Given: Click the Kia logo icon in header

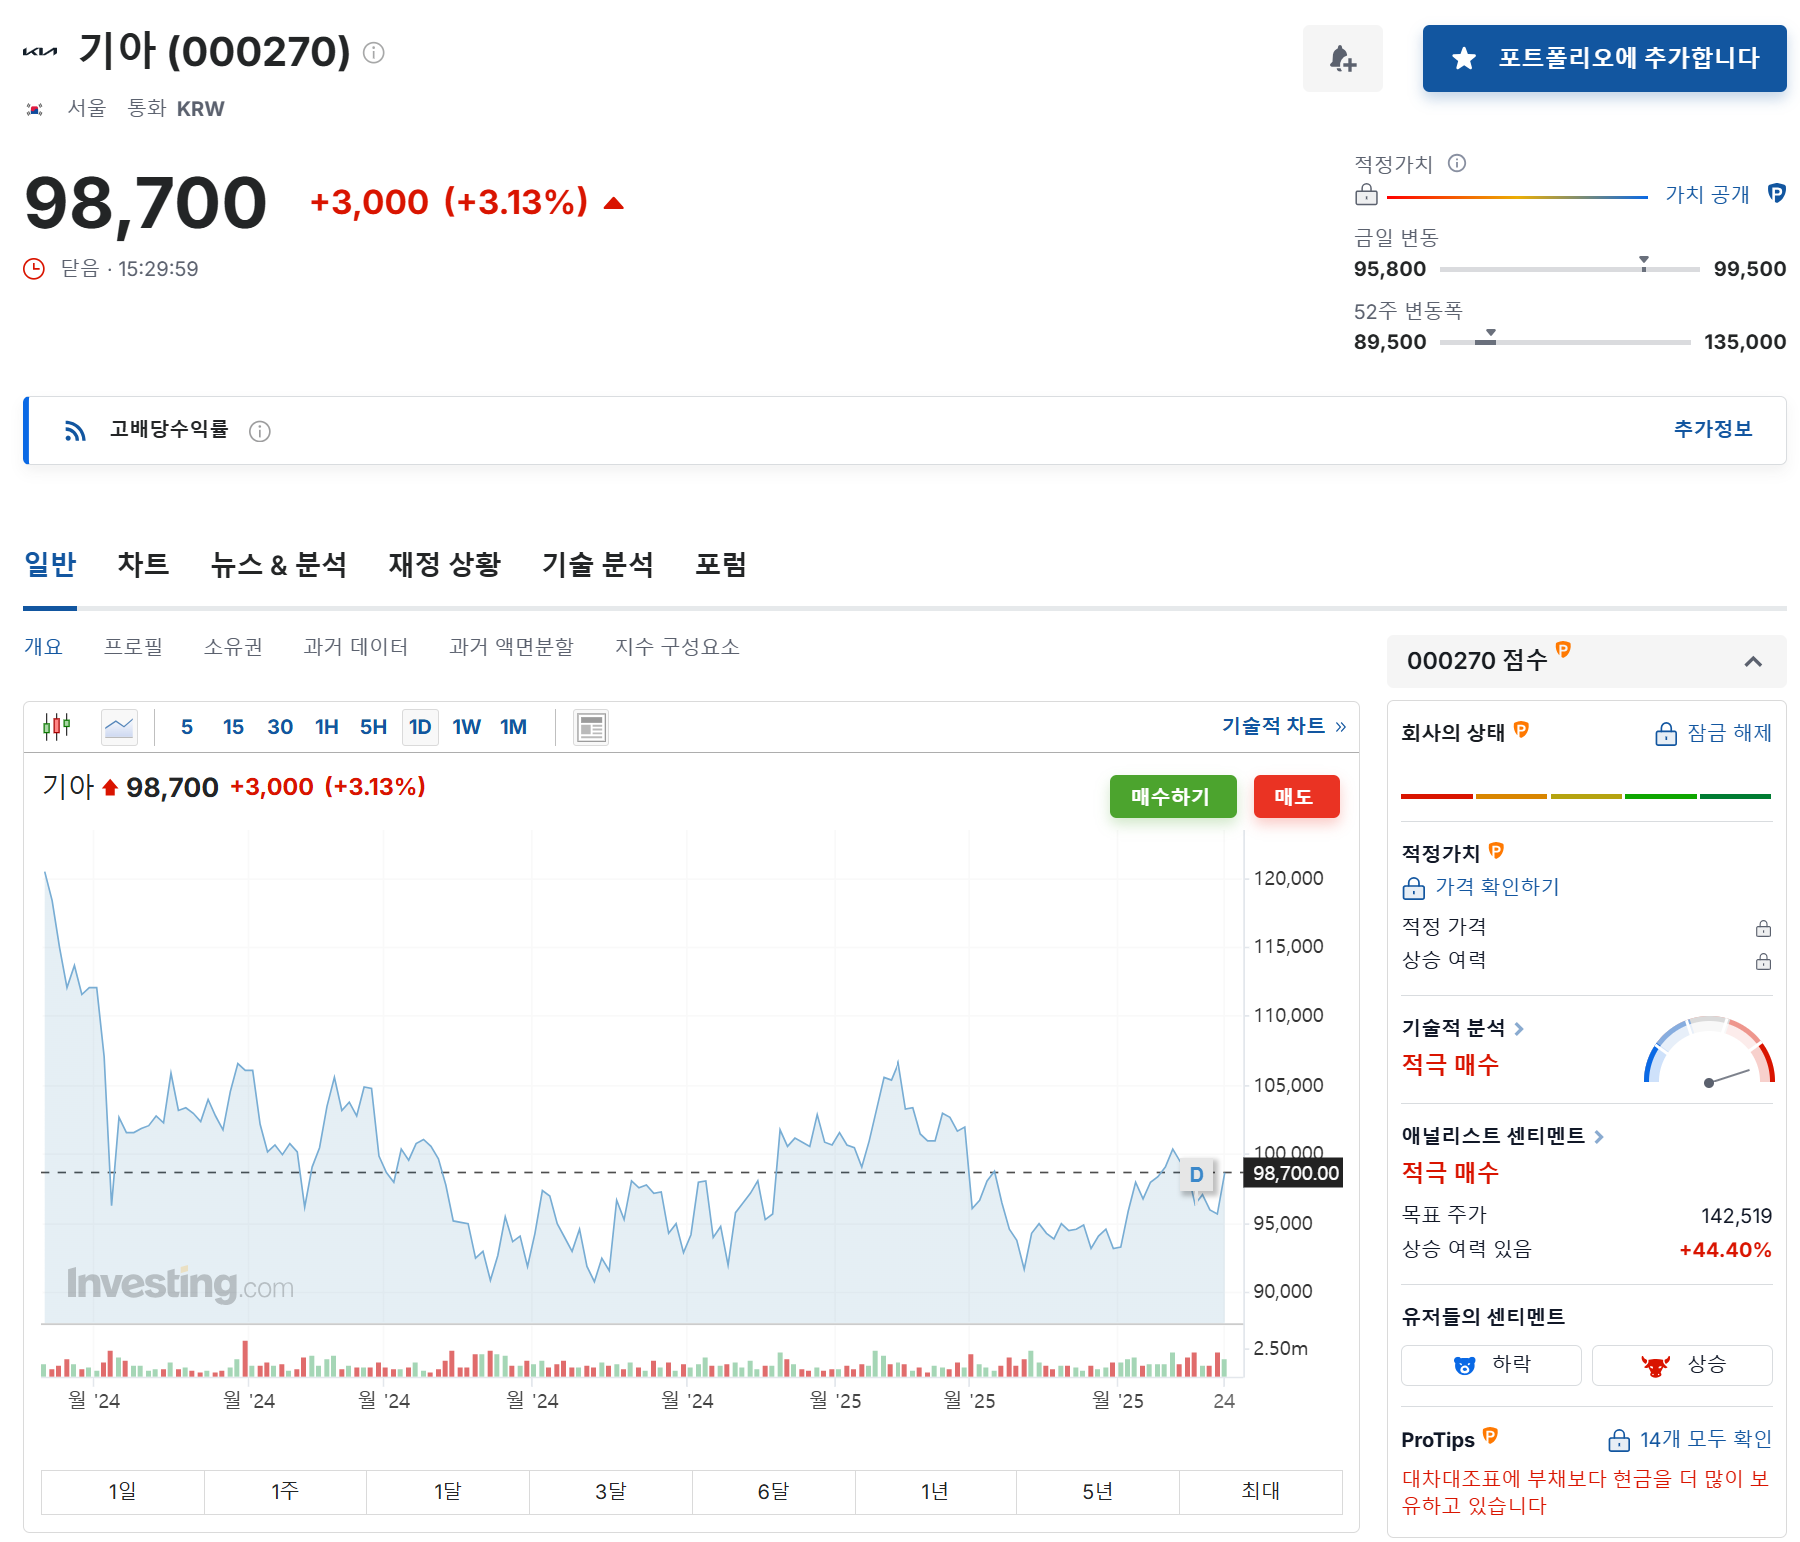Looking at the screenshot, I should coord(40,51).
